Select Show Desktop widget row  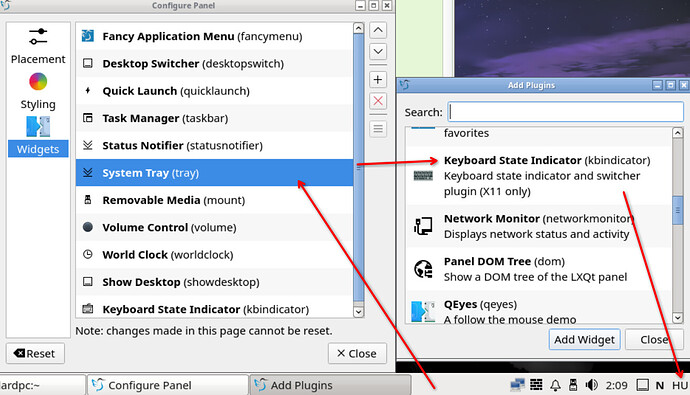coord(214,282)
